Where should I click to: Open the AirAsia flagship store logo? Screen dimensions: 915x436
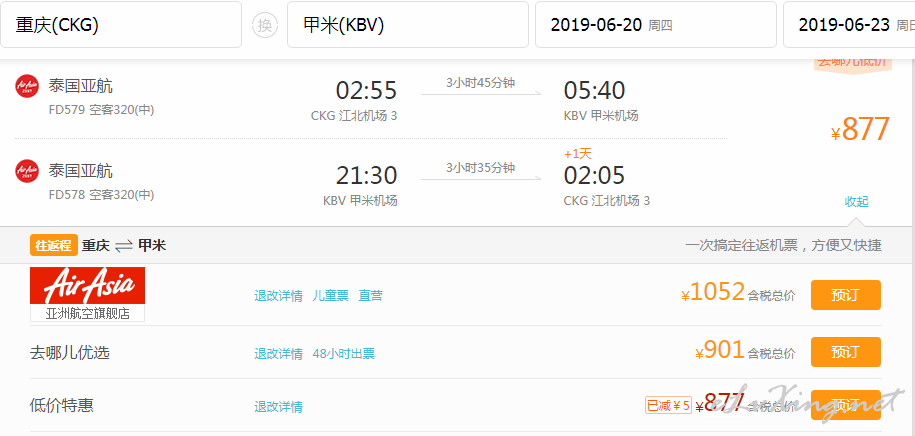pos(88,294)
